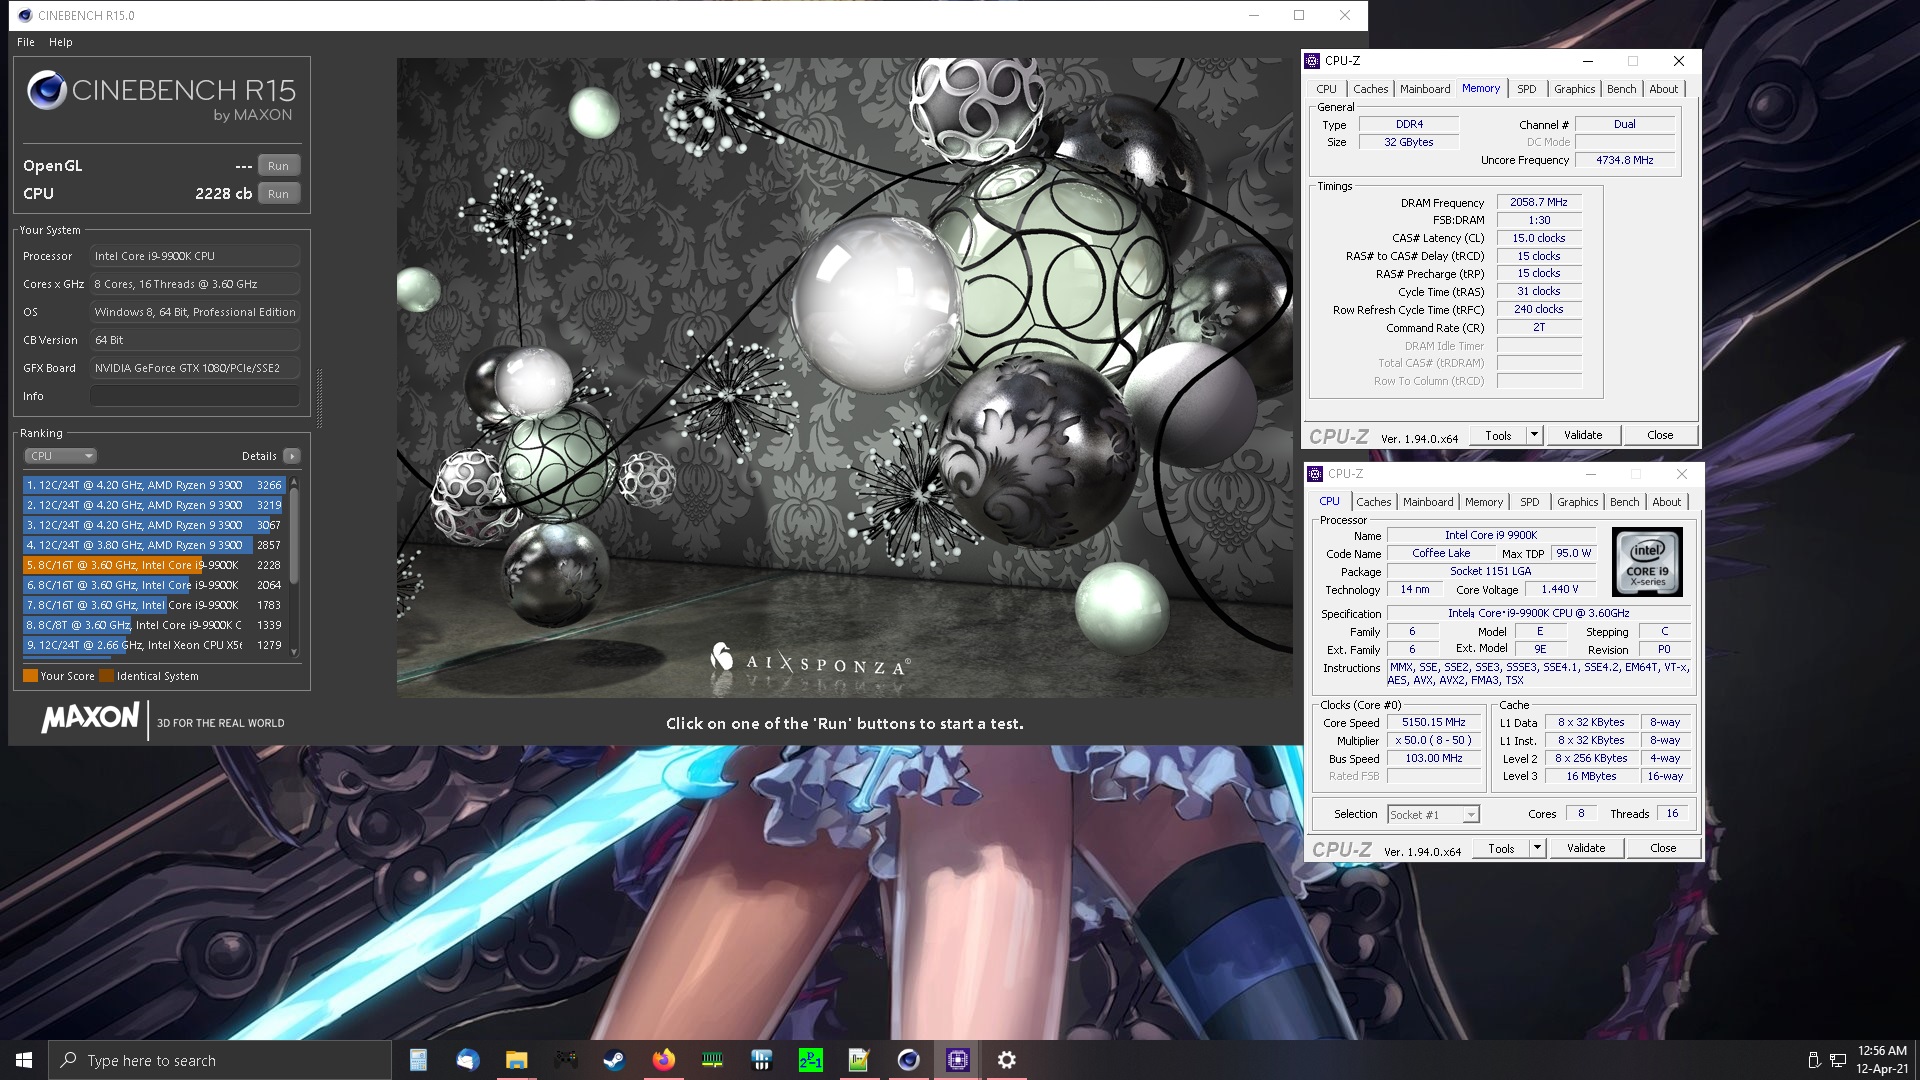The image size is (1920, 1080).
Task: Switch to CPU-Z via taskbar icon
Action: [957, 1060]
